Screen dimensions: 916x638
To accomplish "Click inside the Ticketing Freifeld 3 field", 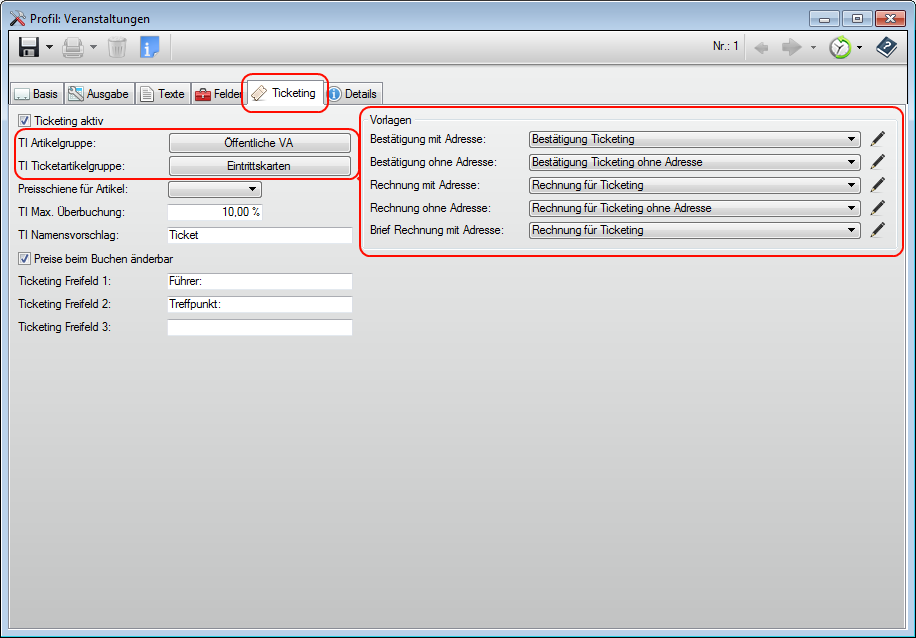I will click(x=259, y=326).
